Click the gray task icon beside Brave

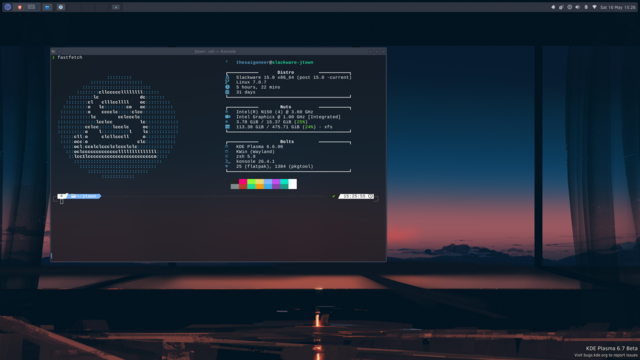31,7
